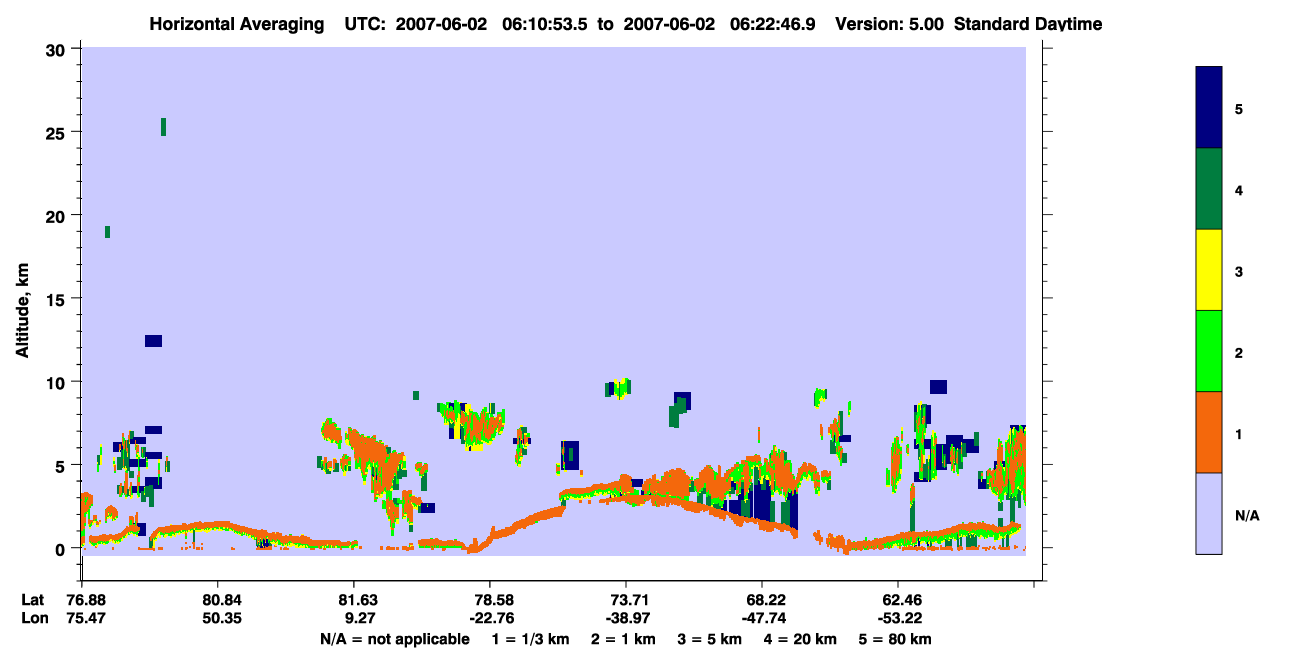Click the 20 altitude tick label
This screenshot has width=1300, height=667.
[x=58, y=215]
